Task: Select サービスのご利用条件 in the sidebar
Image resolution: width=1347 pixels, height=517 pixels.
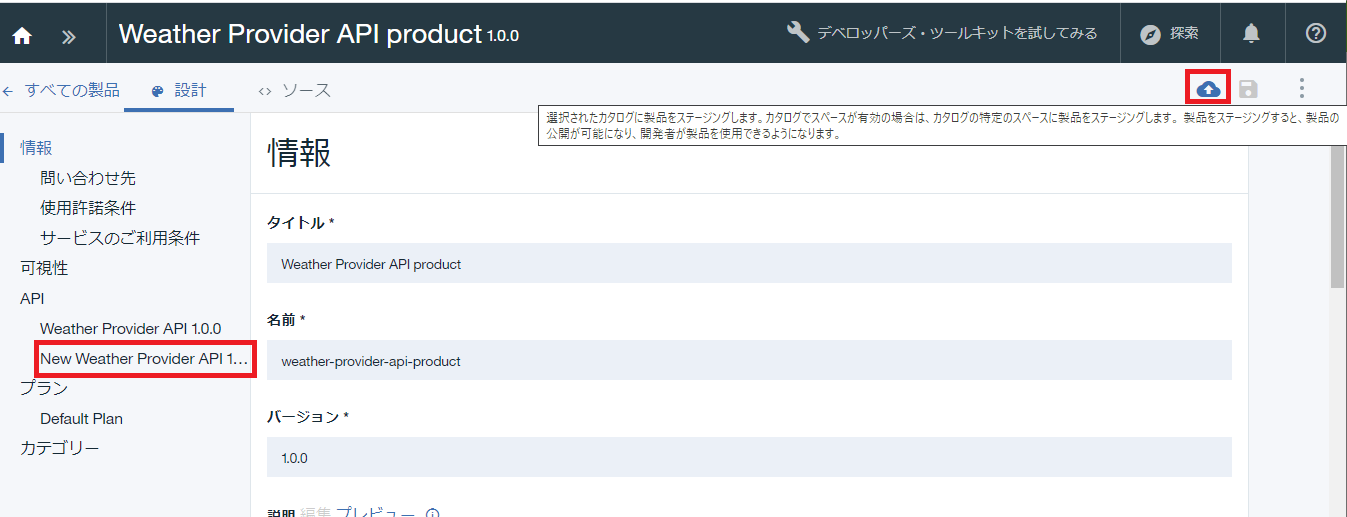Action: [x=120, y=238]
